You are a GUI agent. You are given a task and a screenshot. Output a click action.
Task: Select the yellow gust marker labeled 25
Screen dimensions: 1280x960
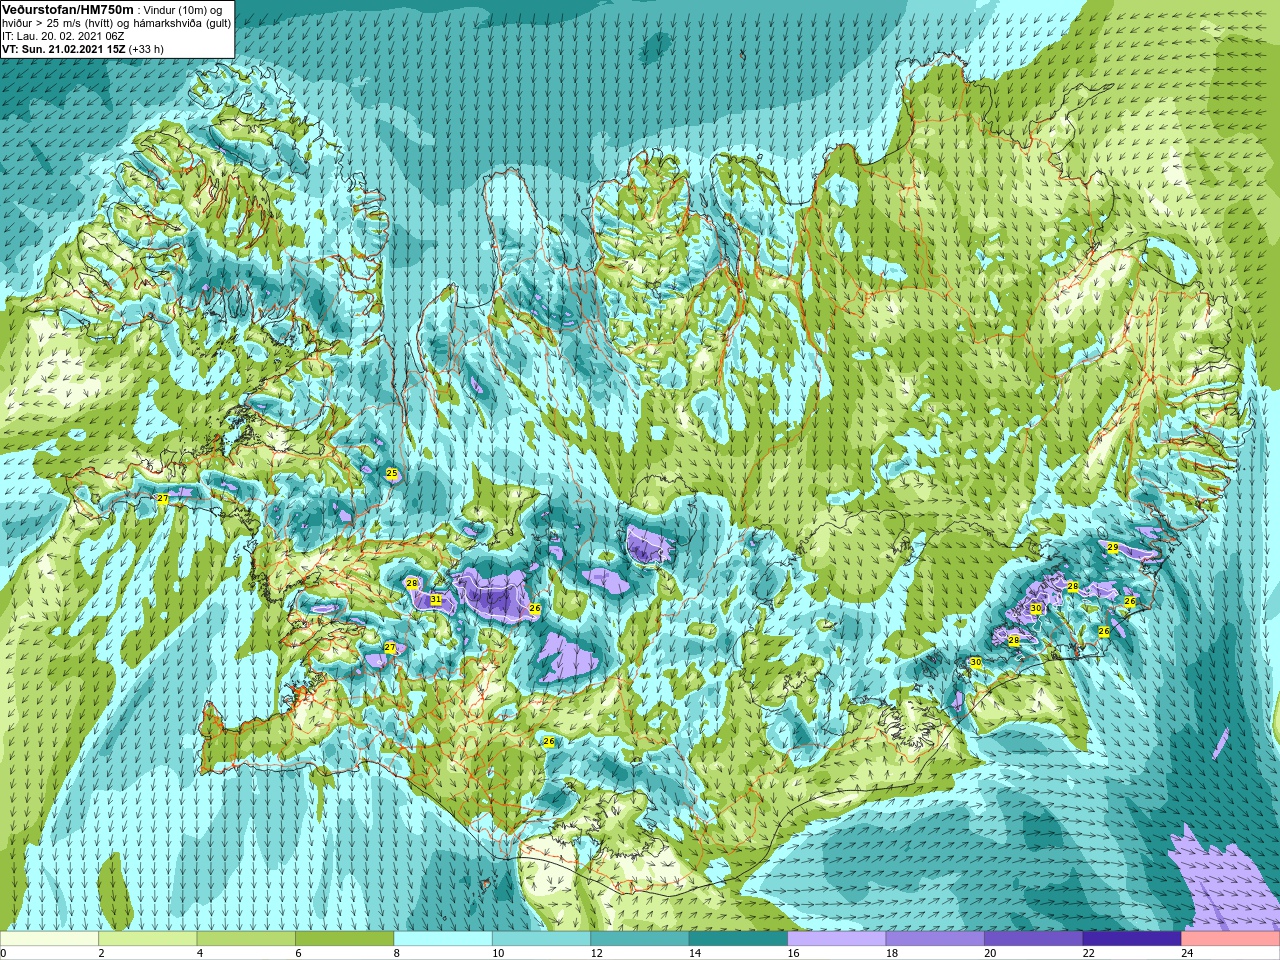coord(391,473)
